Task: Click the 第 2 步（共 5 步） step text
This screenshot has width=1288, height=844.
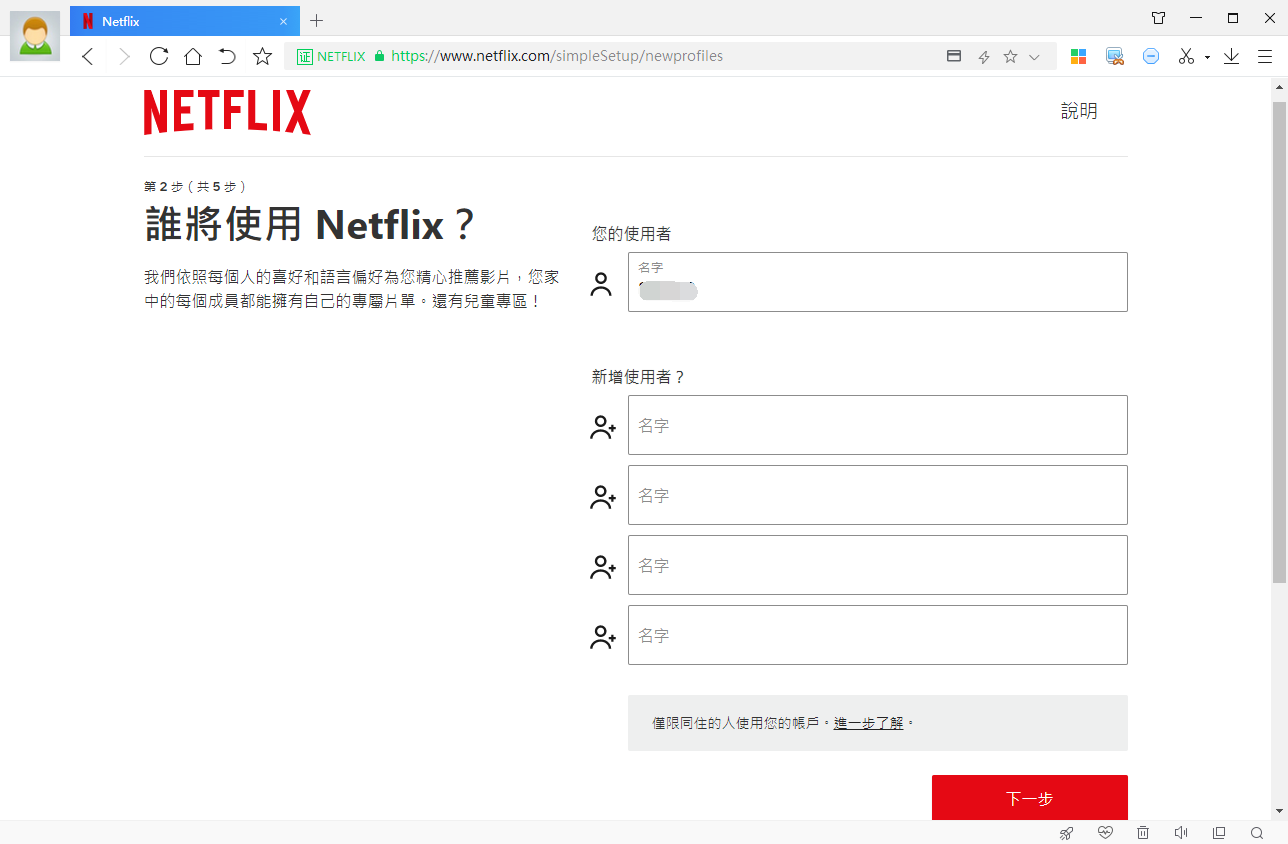Action: [x=195, y=187]
